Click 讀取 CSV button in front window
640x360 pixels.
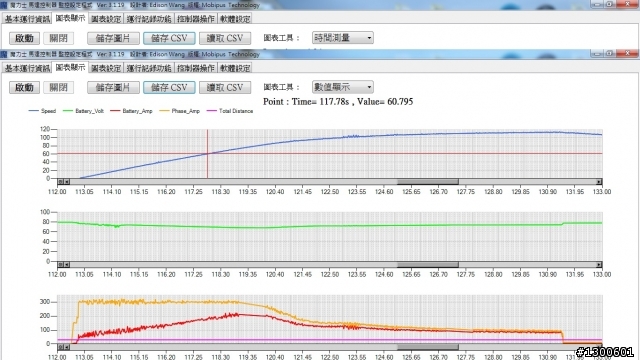click(x=225, y=87)
